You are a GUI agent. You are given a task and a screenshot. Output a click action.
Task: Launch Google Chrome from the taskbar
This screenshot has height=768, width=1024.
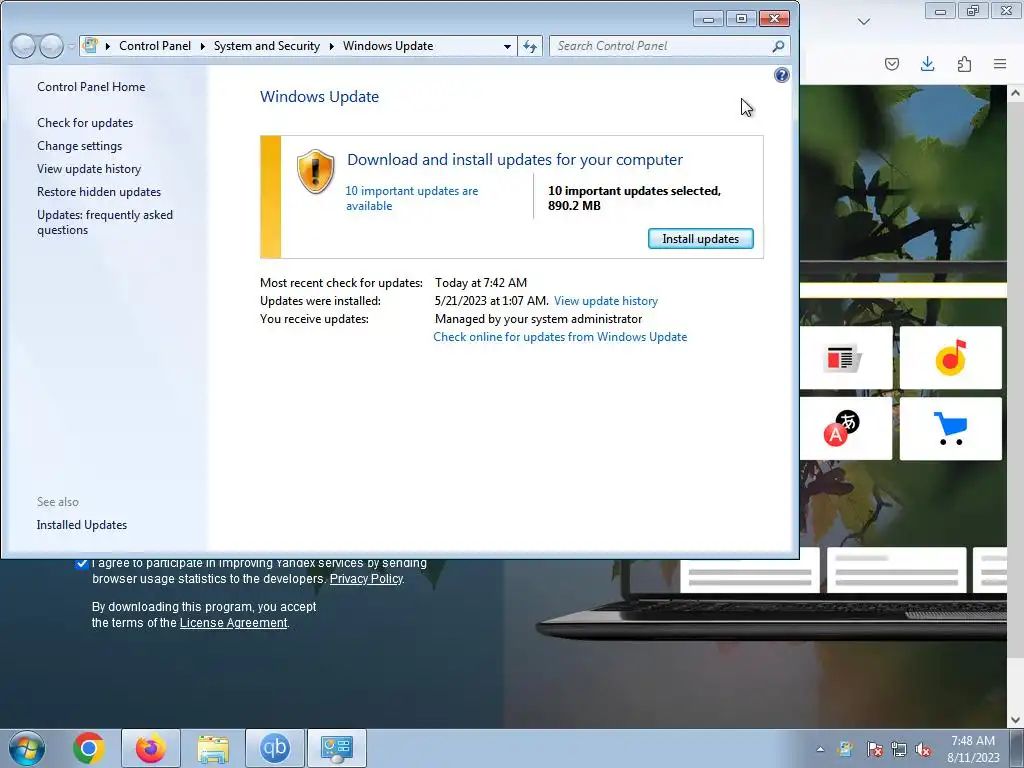tap(89, 748)
